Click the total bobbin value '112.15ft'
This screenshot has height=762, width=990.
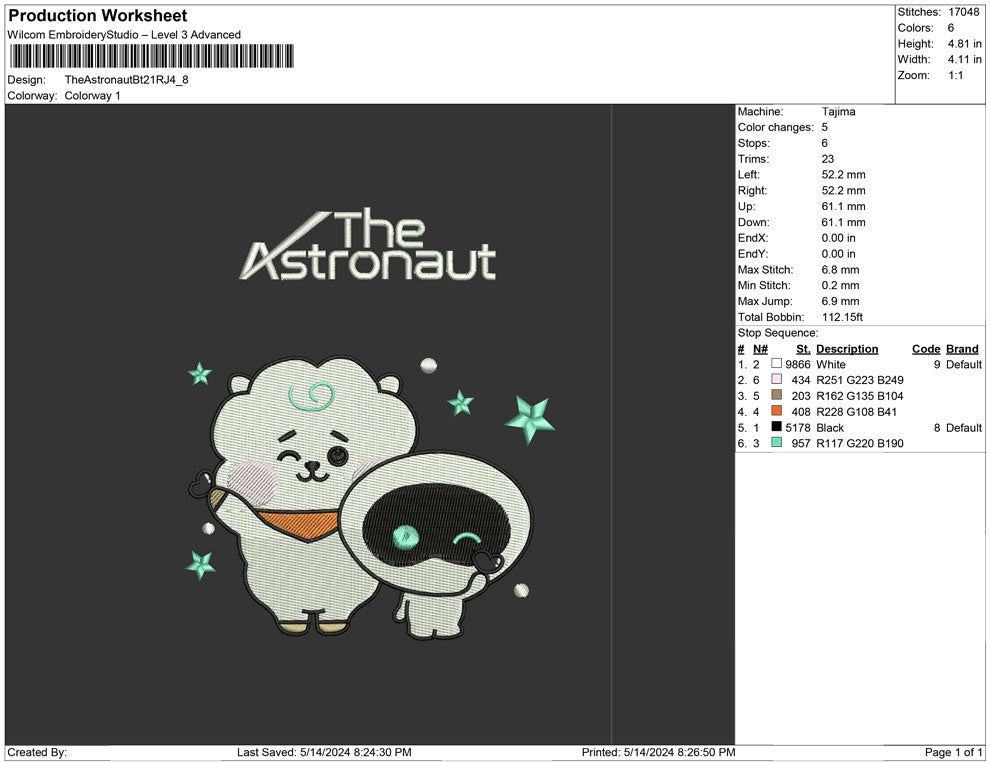click(842, 317)
